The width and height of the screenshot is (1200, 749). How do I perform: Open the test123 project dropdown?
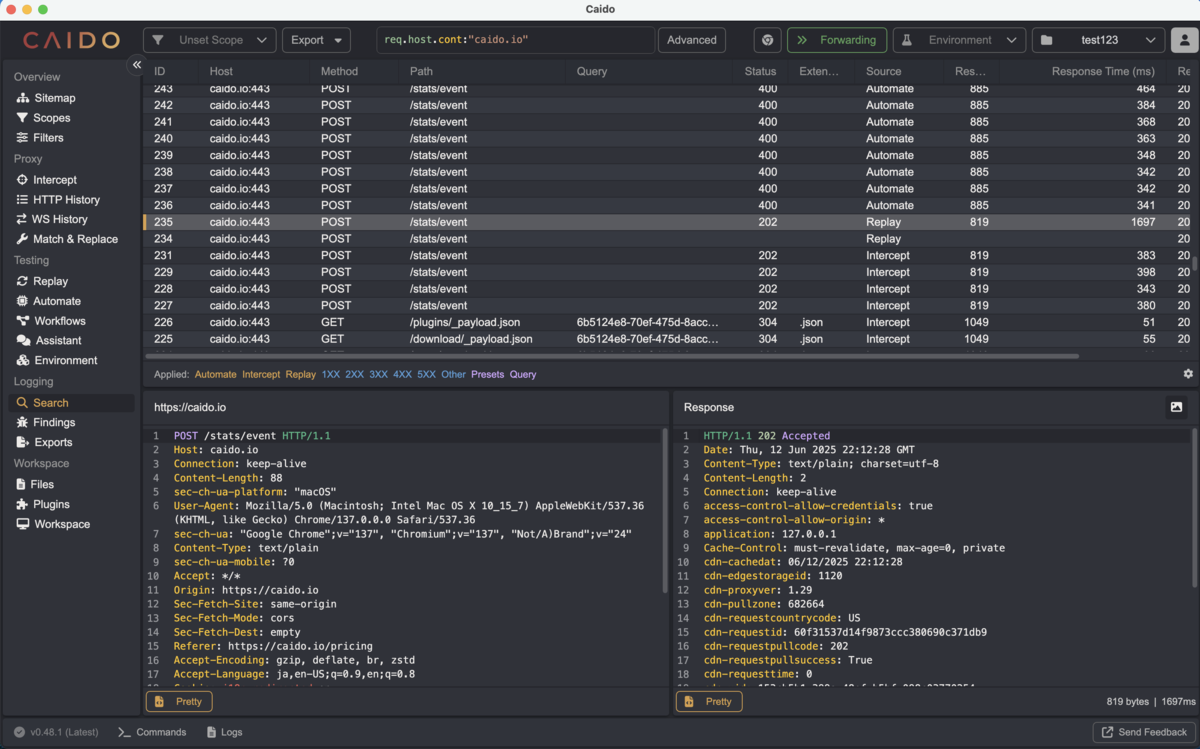pos(1097,40)
